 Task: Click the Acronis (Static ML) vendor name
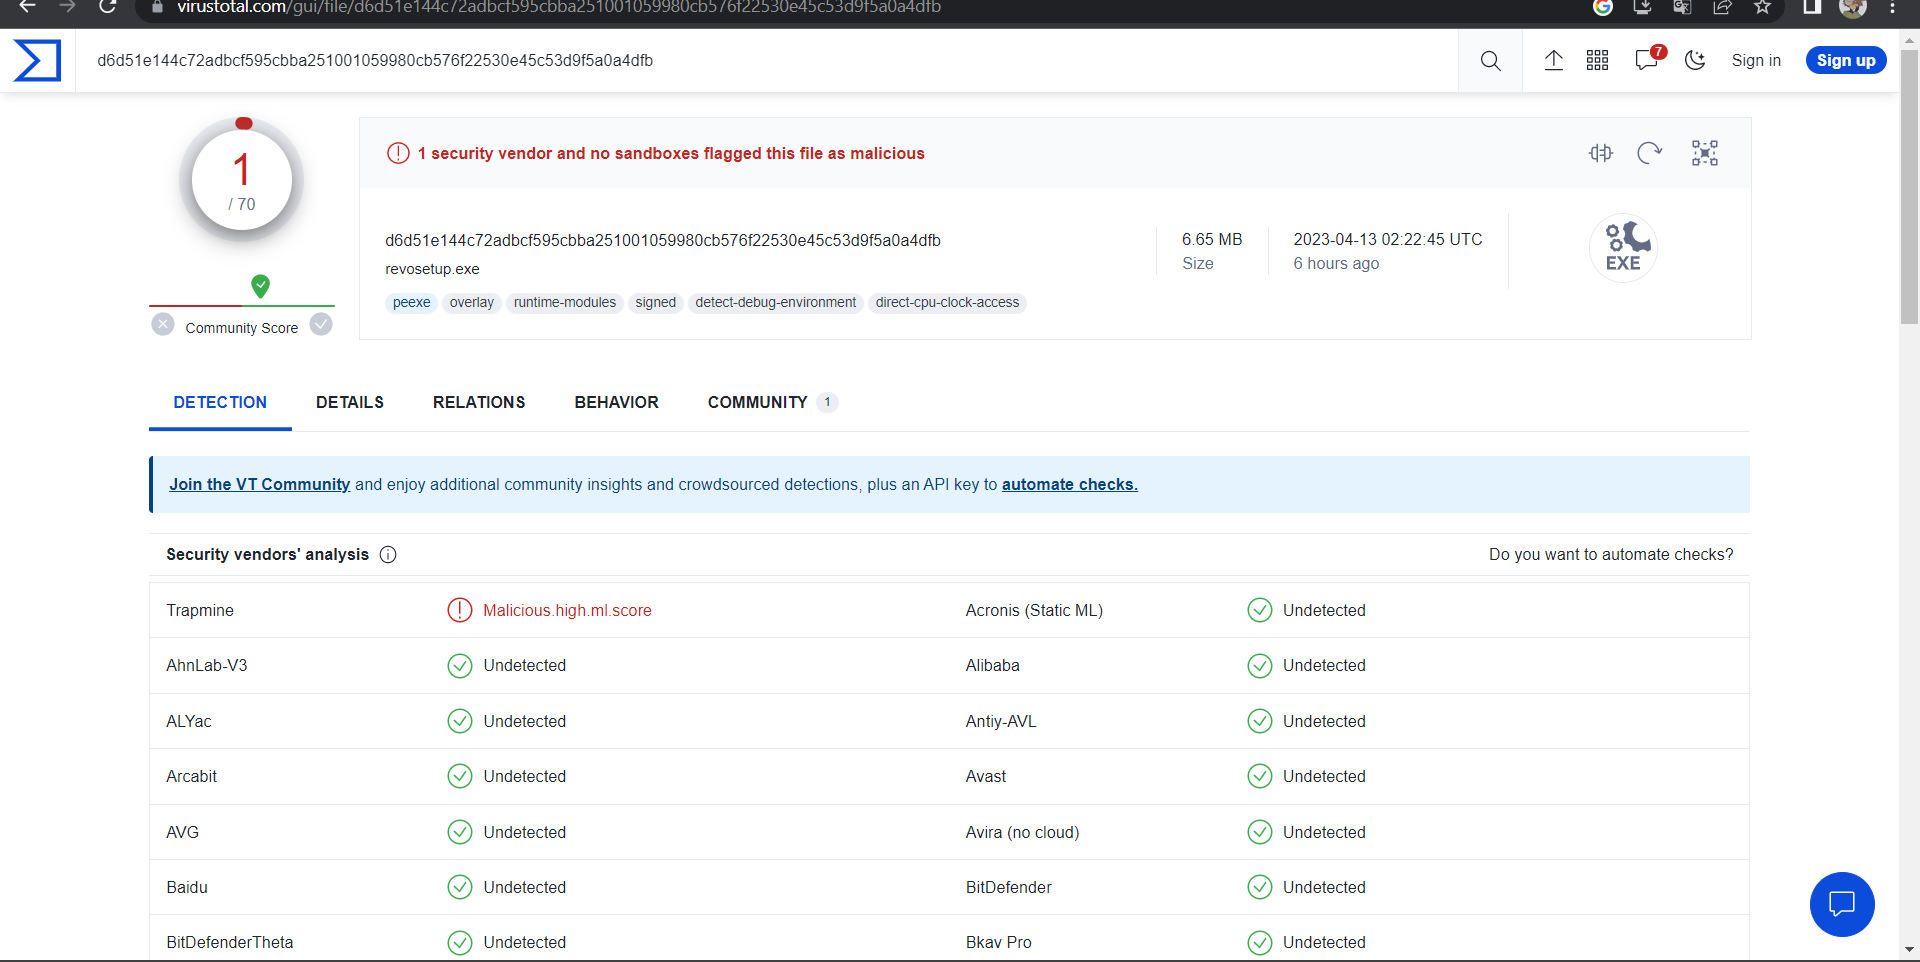(1034, 611)
